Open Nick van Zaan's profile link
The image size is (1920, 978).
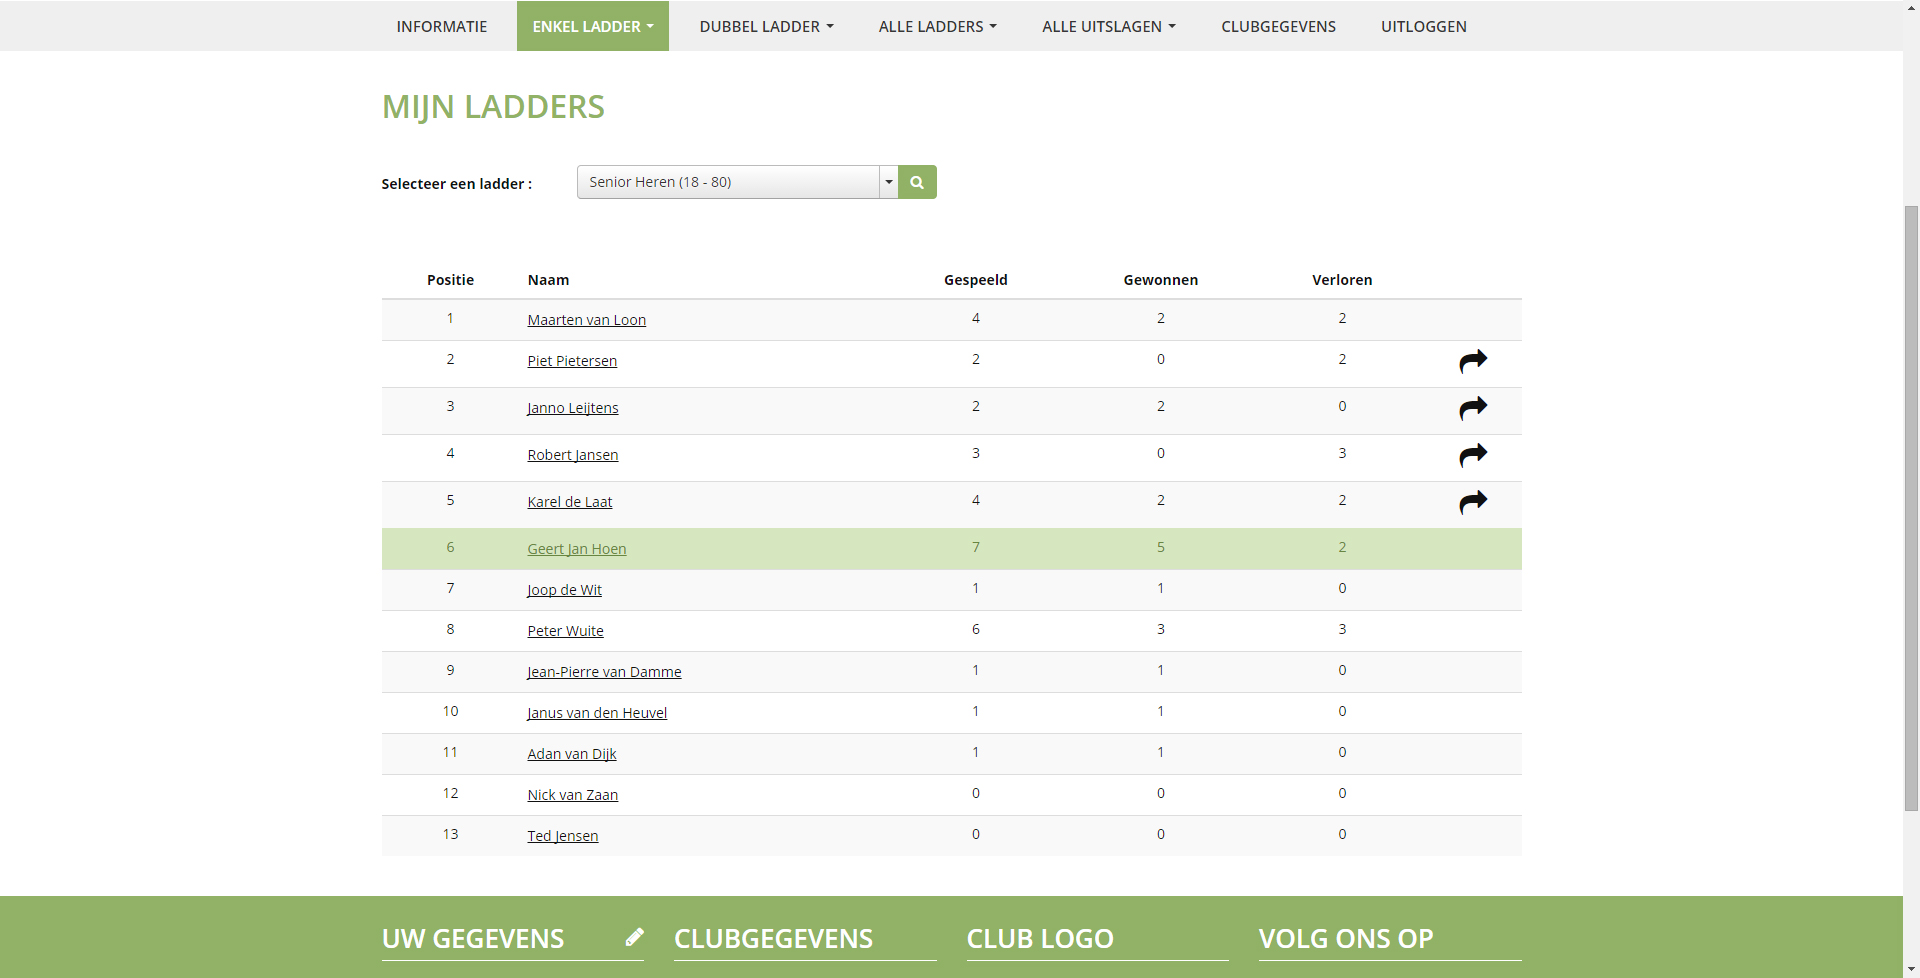point(573,795)
